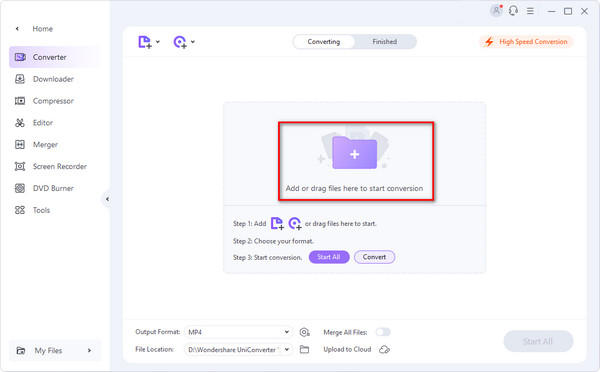Click the Upload to Cloud icon
This screenshot has width=600, height=372.
tap(385, 349)
